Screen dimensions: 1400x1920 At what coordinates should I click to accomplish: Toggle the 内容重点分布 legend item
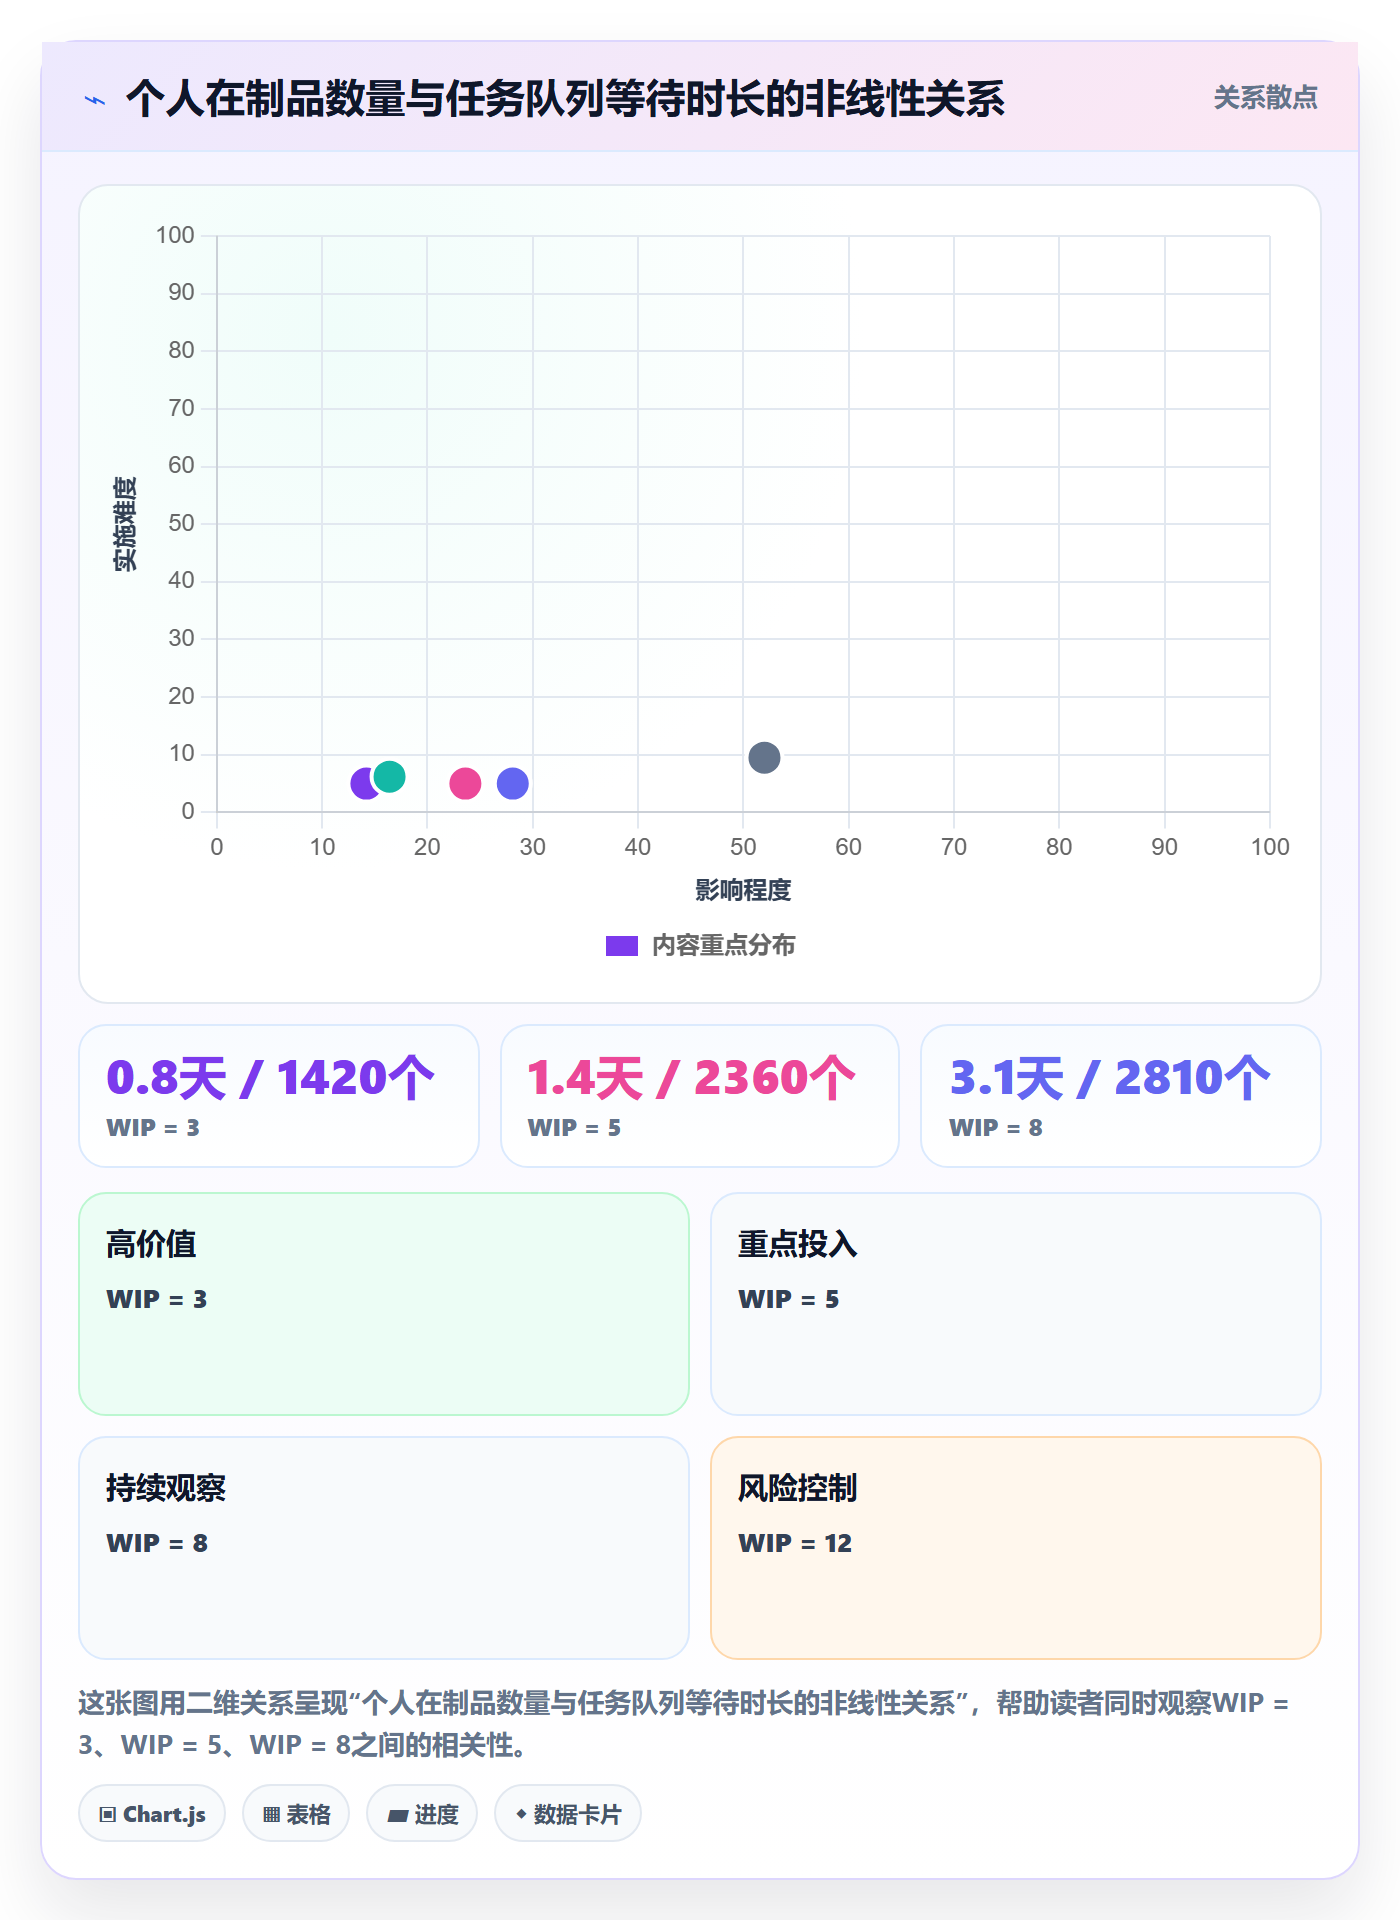[700, 945]
